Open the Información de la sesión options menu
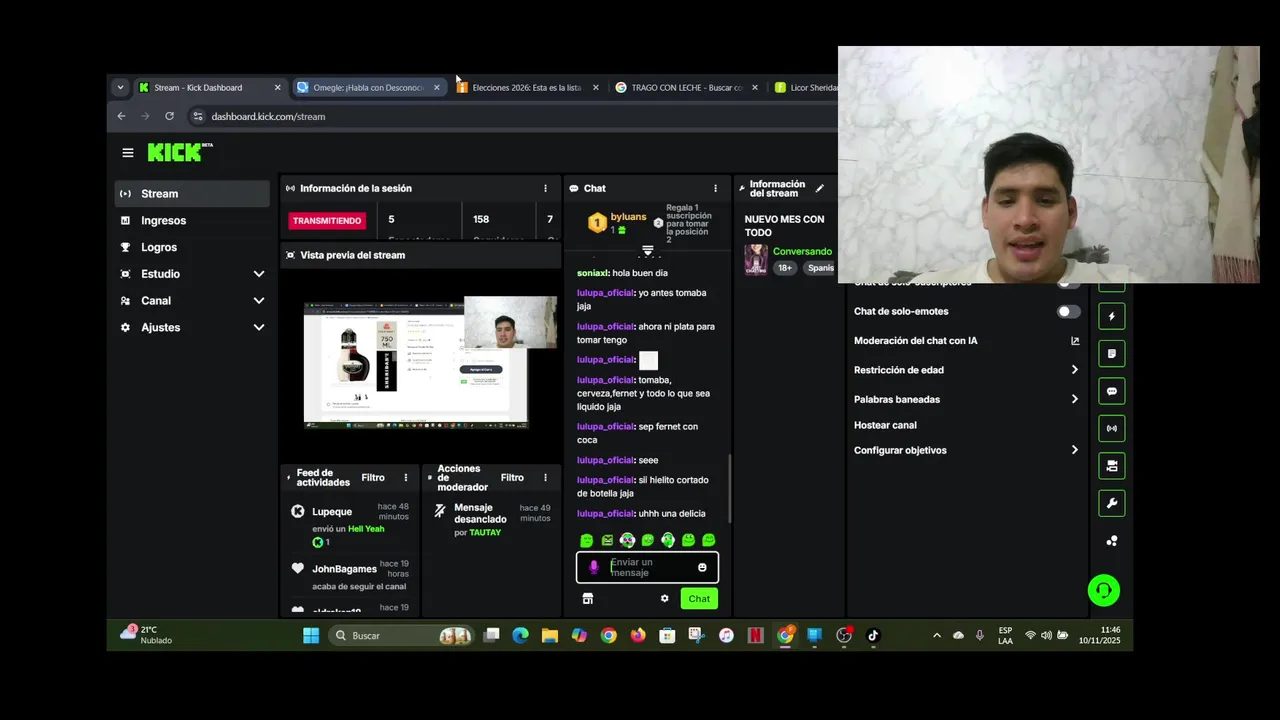 click(545, 188)
